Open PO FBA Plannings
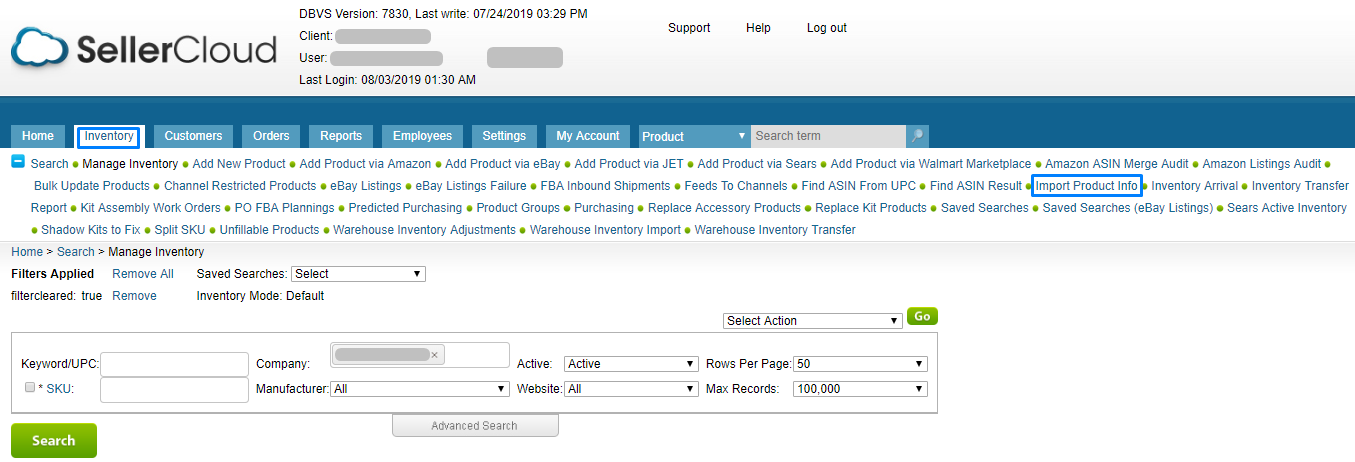Viewport: 1355px width, 462px height. tap(285, 208)
